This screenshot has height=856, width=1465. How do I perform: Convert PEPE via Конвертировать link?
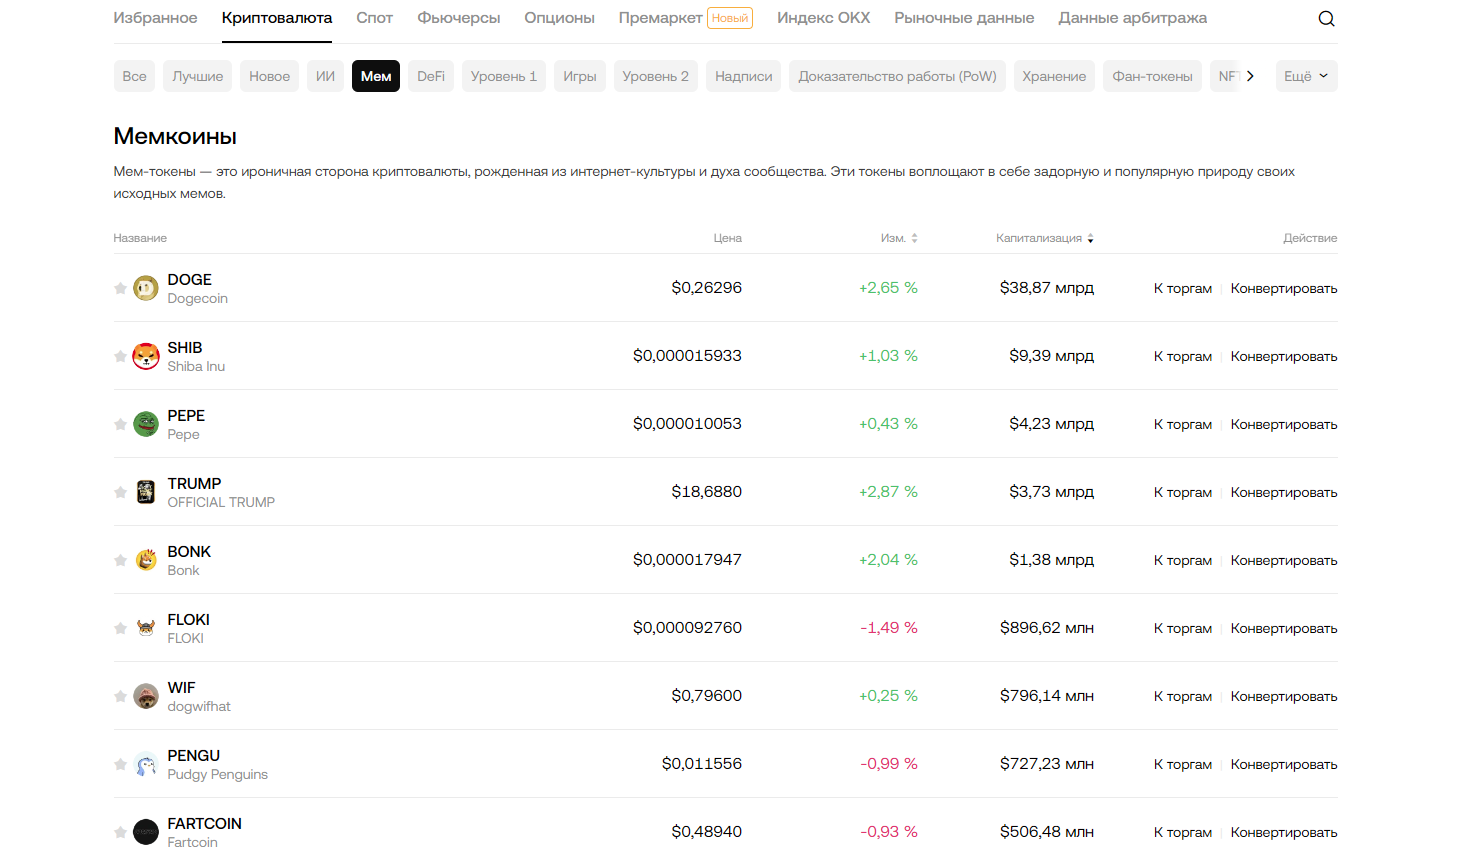1284,424
